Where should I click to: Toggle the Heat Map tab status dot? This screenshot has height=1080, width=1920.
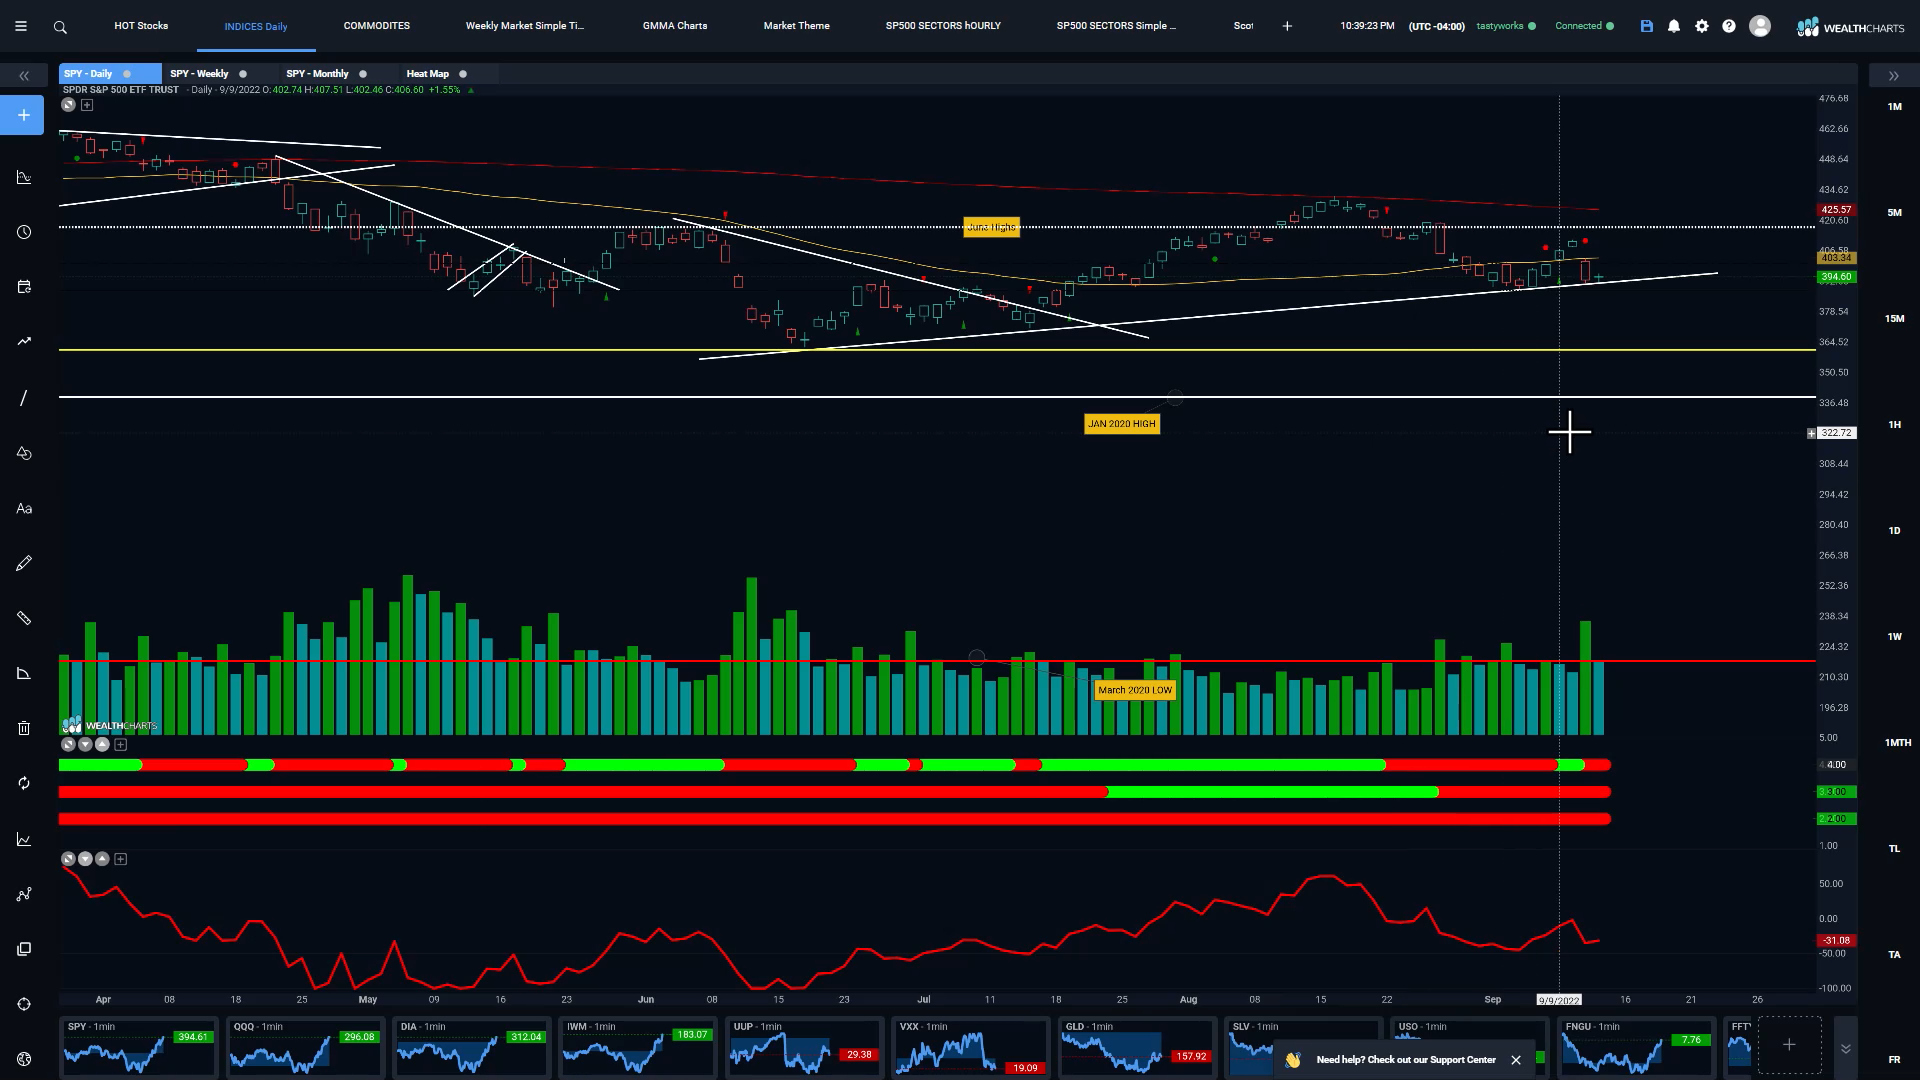tap(463, 74)
